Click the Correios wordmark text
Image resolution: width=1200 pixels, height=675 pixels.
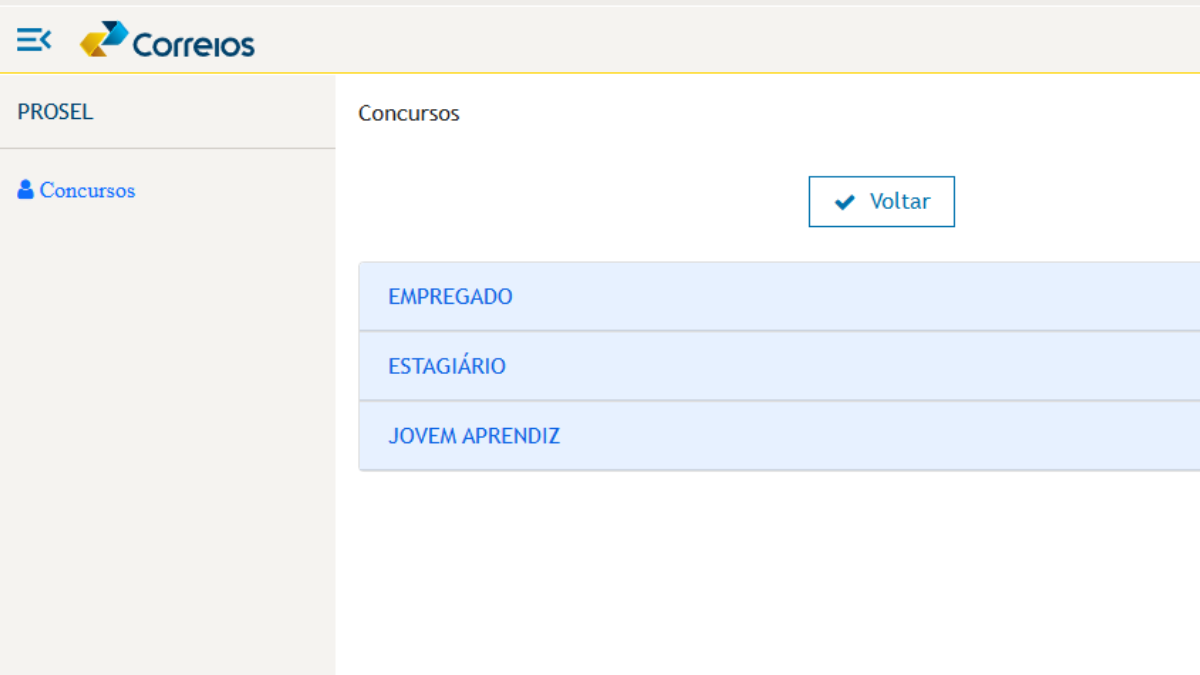pos(193,45)
